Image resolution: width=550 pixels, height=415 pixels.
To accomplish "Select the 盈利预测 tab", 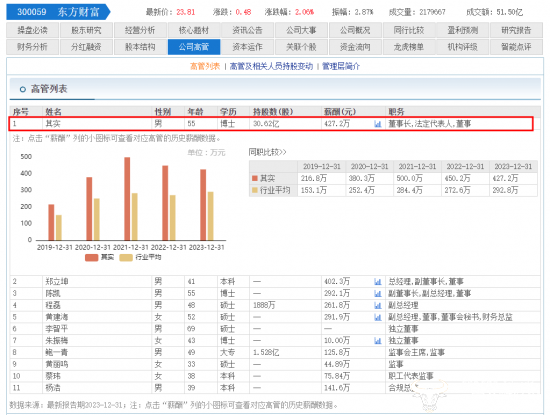I will click(462, 30).
